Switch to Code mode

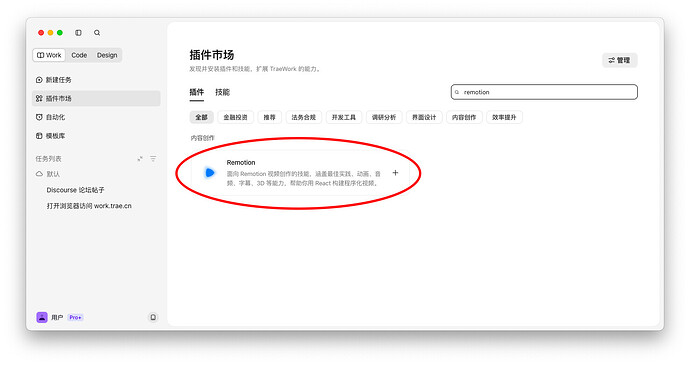click(x=79, y=55)
